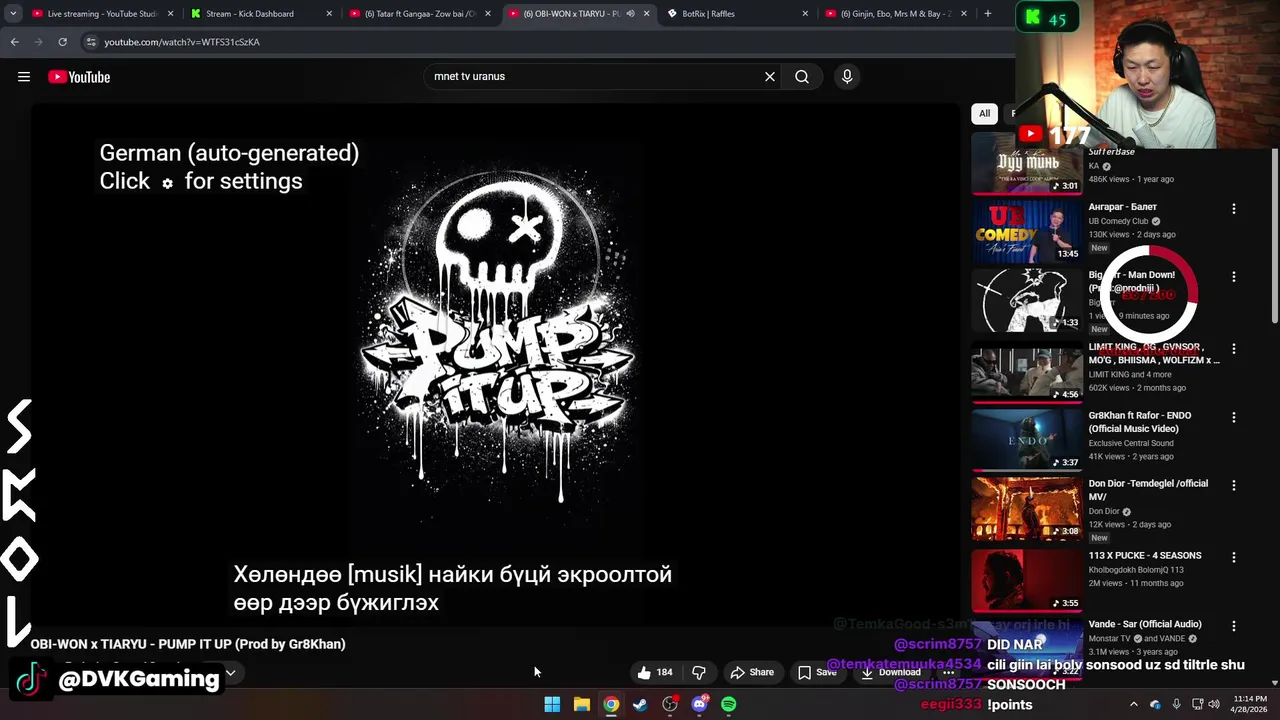Open Ангараг - Балет video title
Screen dimensions: 1280x720
(1123, 207)
